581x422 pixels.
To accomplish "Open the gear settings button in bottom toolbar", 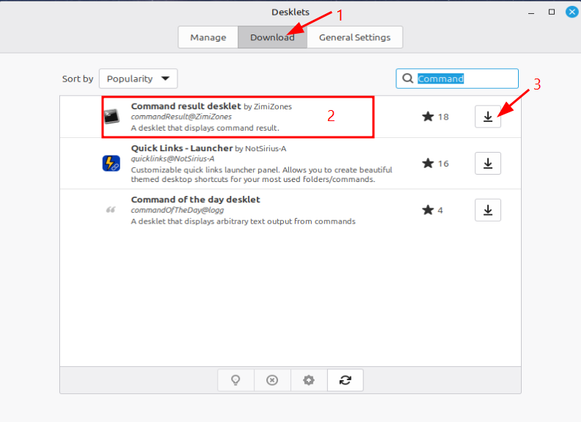I will (308, 380).
